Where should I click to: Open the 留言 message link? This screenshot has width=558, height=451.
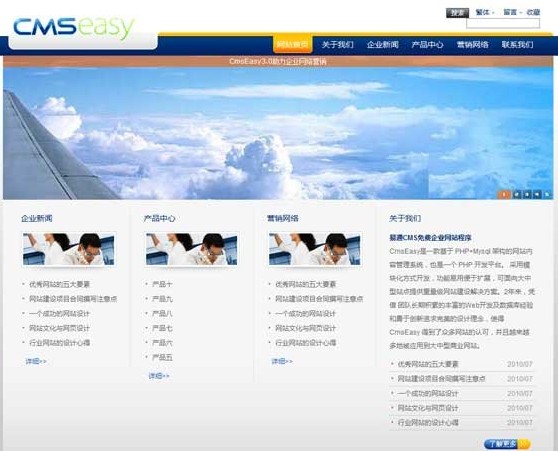pos(510,12)
